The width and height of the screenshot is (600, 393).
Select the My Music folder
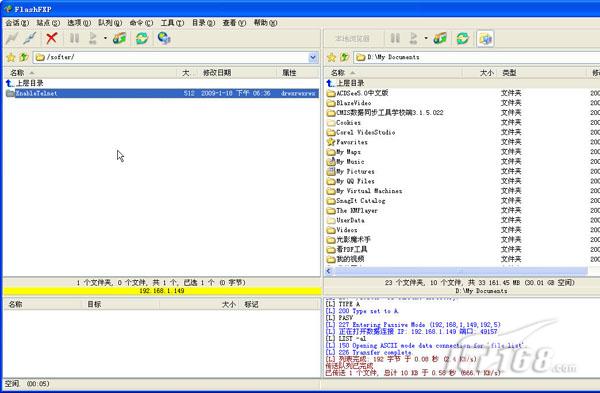click(x=345, y=161)
